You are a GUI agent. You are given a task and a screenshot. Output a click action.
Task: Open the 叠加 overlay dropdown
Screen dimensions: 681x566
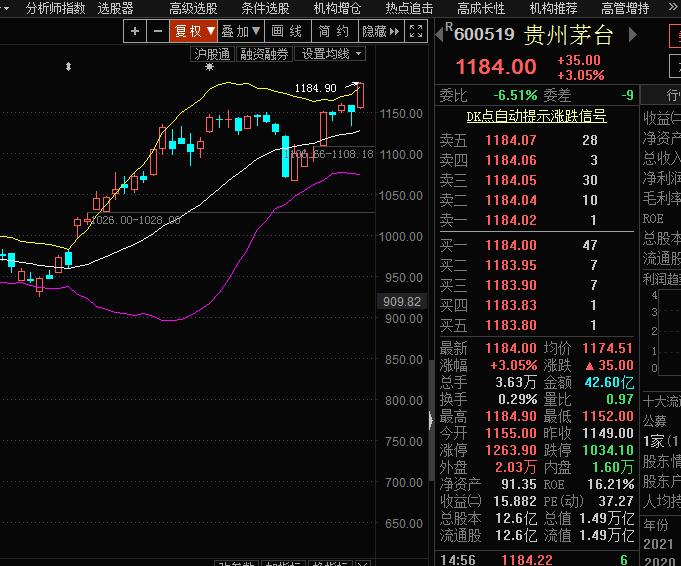click(x=241, y=31)
